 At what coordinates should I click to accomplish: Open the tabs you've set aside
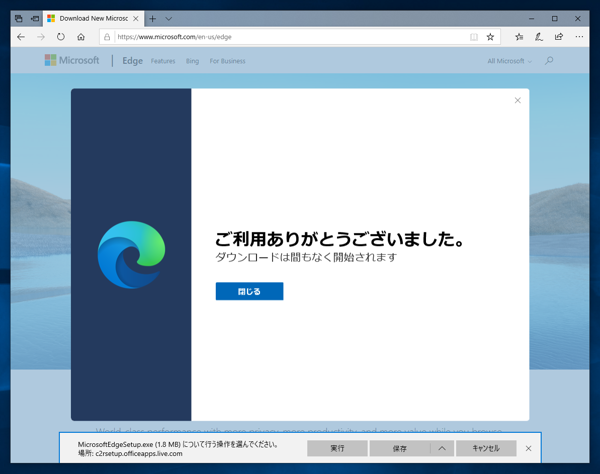tap(18, 18)
